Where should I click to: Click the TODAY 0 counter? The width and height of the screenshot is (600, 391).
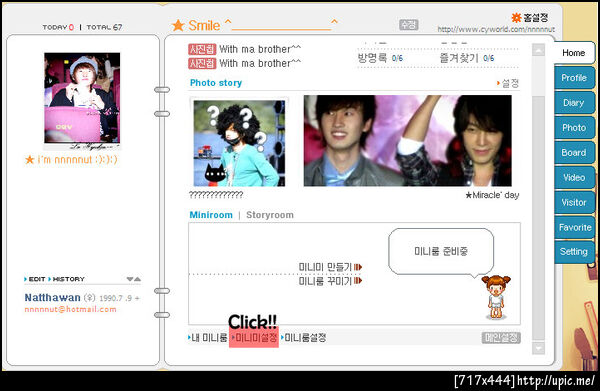pos(58,27)
